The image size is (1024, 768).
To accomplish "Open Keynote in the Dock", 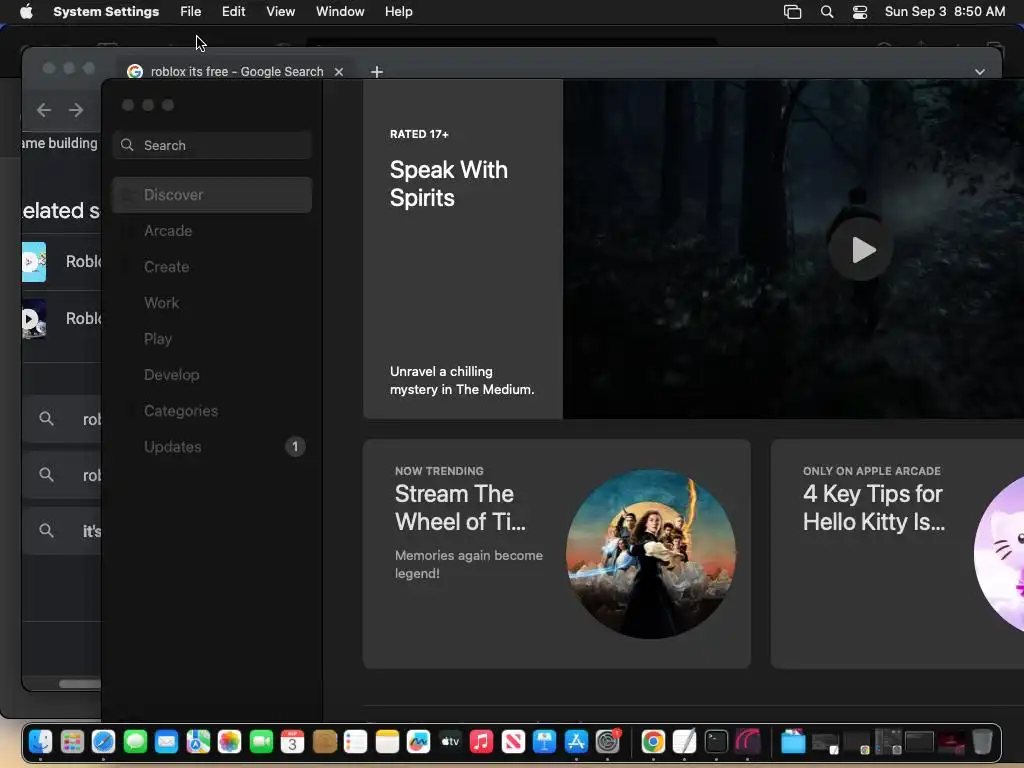I will (x=545, y=742).
